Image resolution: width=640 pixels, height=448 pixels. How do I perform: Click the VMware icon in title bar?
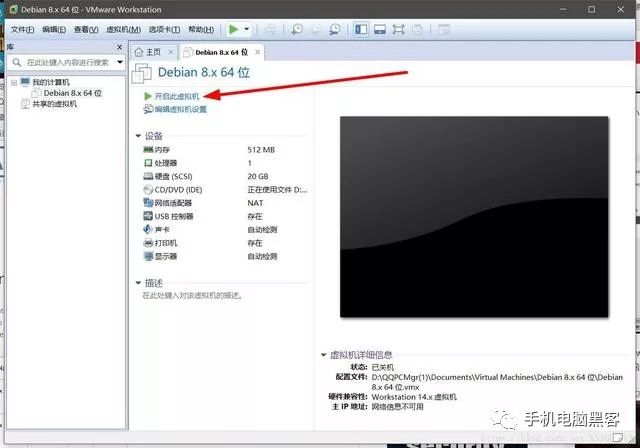pos(13,9)
